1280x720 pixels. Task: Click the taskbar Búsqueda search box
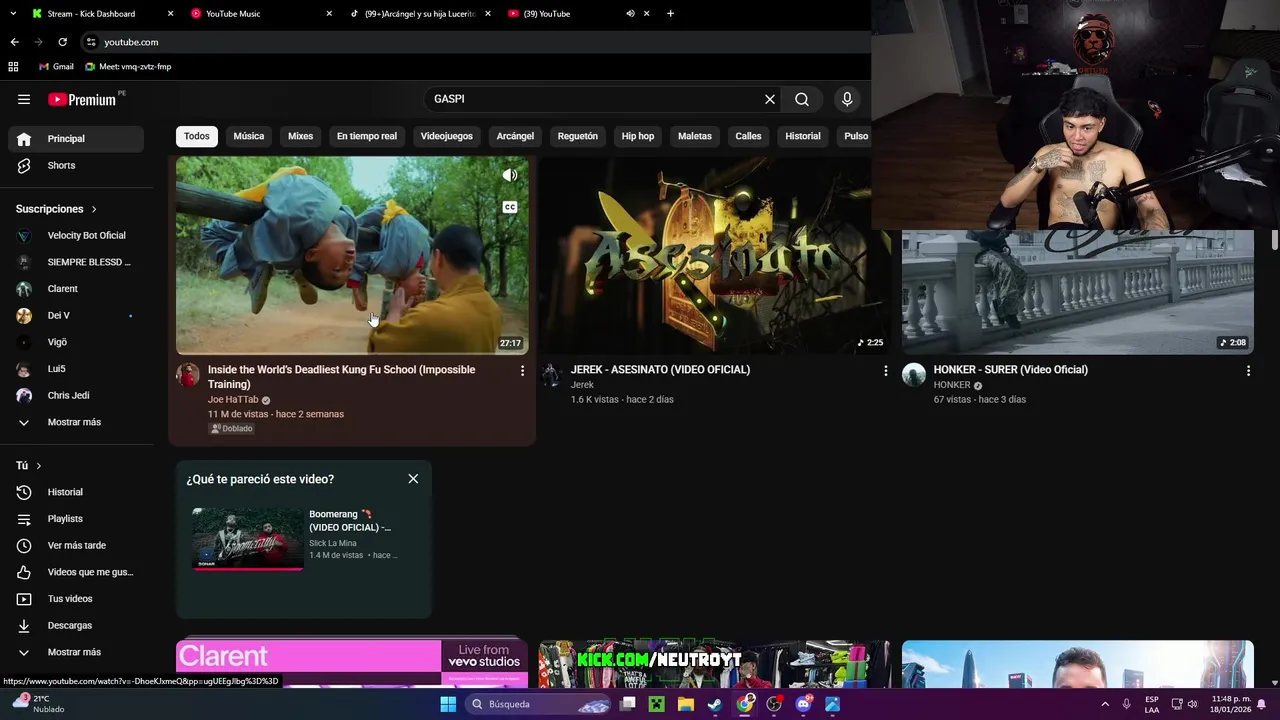[x=538, y=704]
